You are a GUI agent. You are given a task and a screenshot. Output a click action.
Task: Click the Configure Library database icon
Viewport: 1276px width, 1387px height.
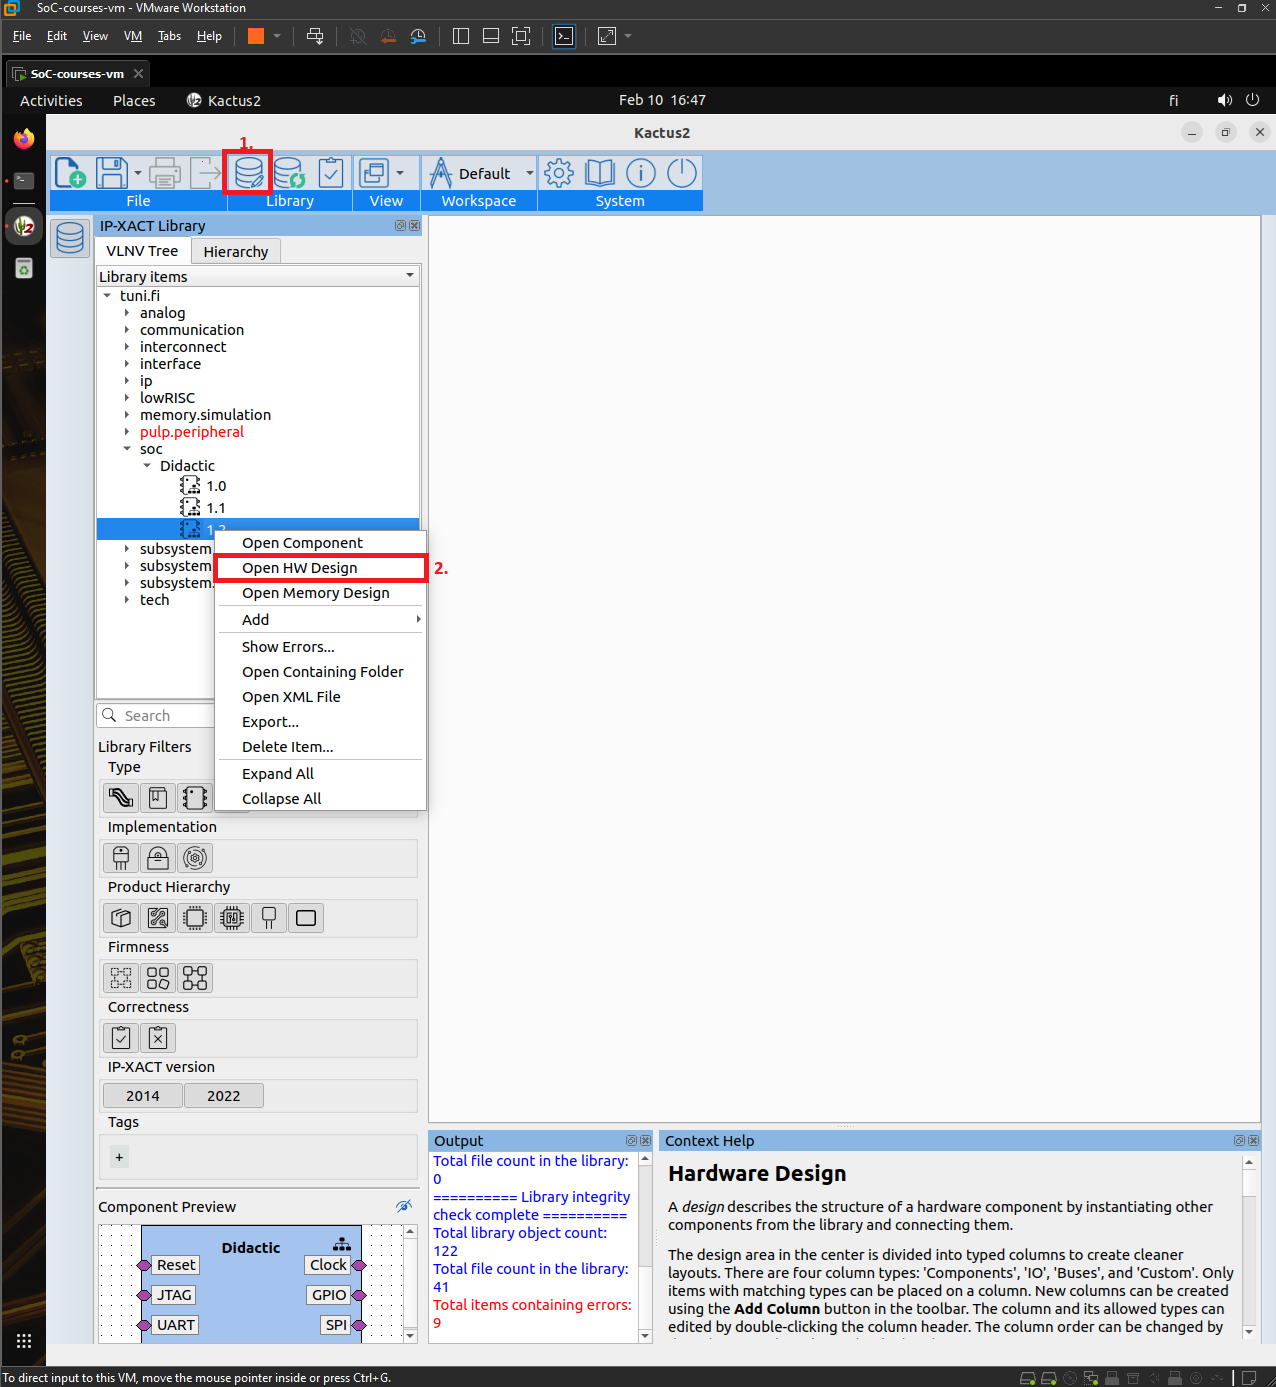[248, 173]
